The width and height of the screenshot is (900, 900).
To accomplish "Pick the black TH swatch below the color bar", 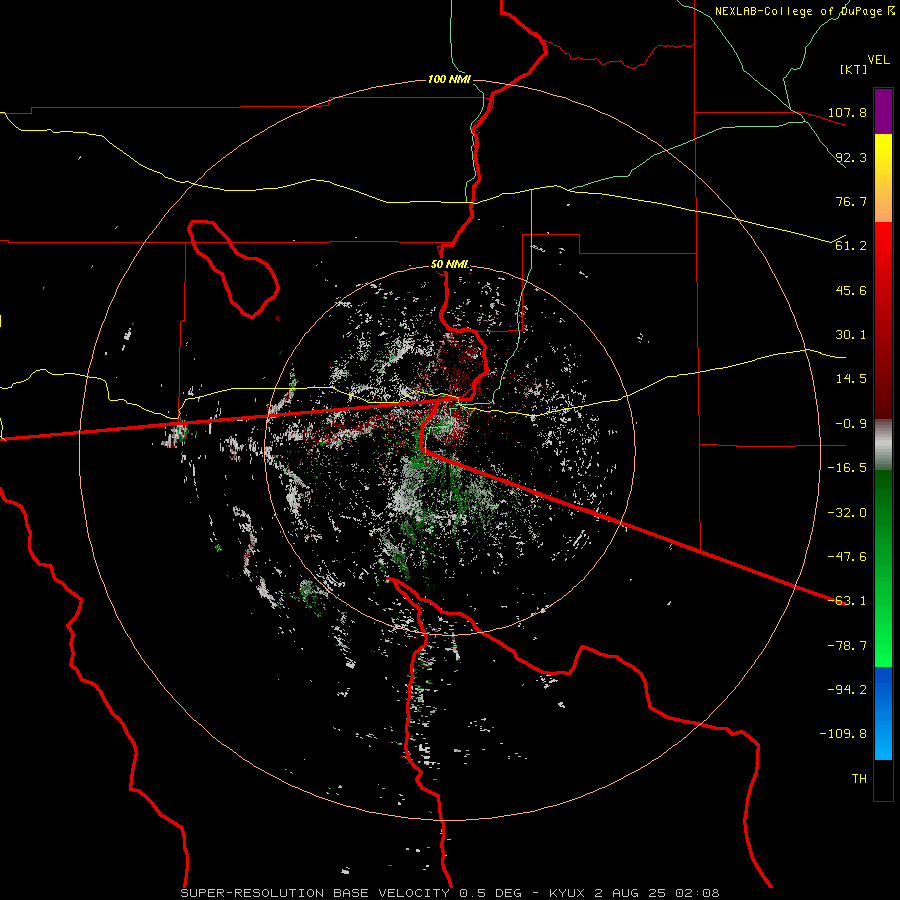I will 883,779.
